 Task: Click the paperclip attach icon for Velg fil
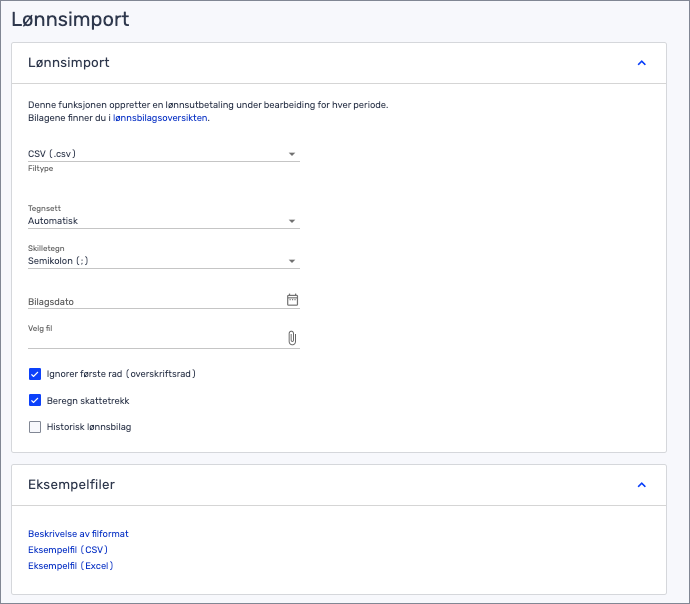tap(292, 338)
